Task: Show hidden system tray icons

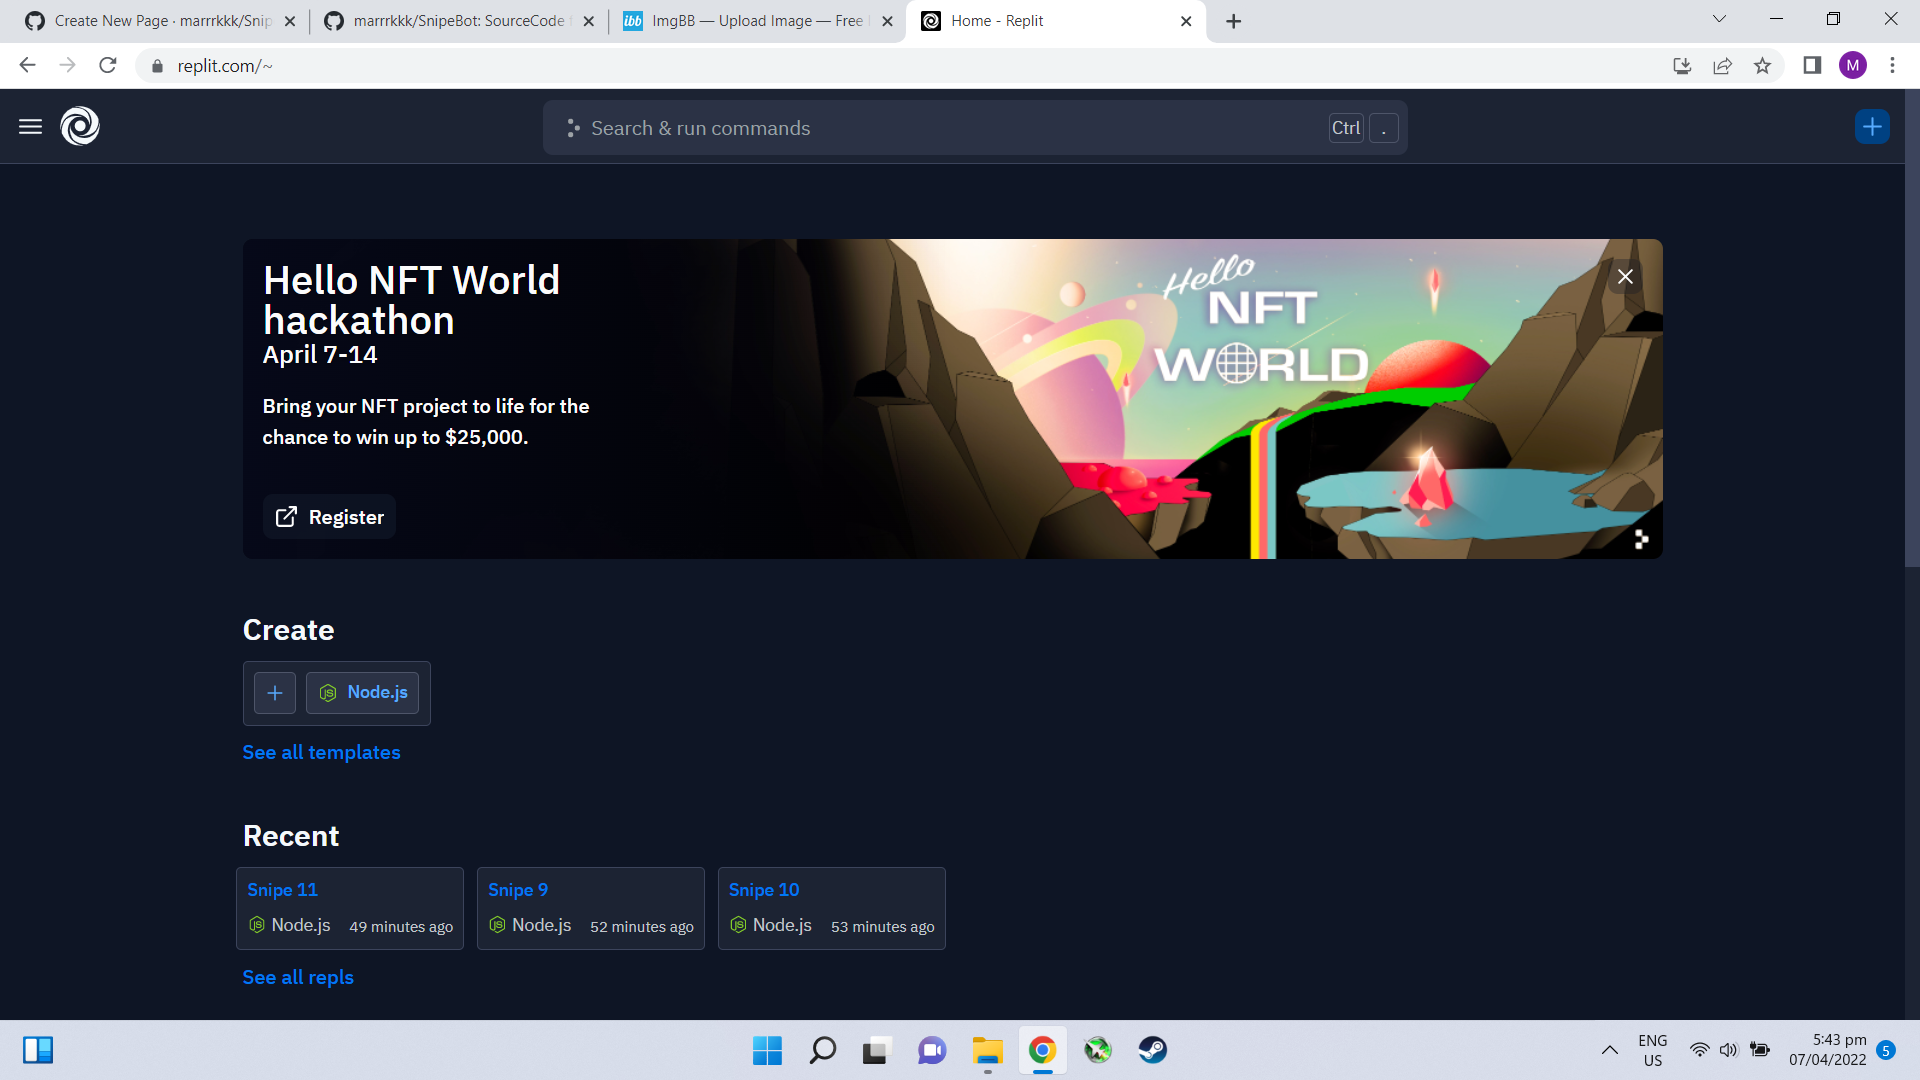Action: tap(1609, 1050)
